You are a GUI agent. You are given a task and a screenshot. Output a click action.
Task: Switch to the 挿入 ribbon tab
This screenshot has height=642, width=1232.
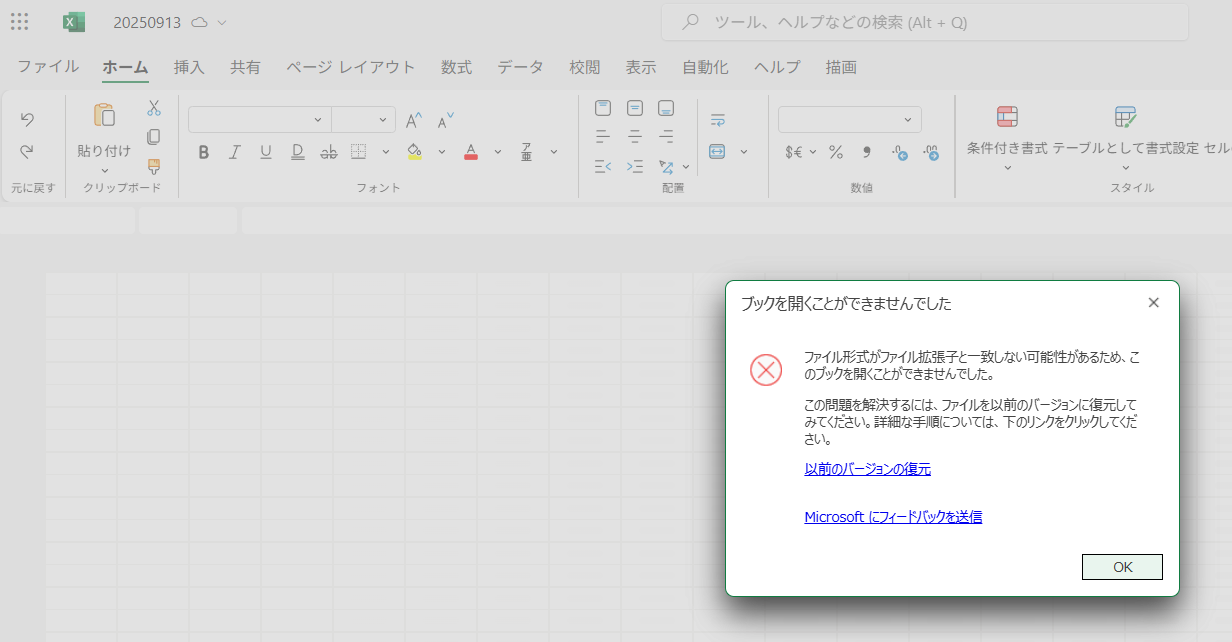(x=189, y=67)
